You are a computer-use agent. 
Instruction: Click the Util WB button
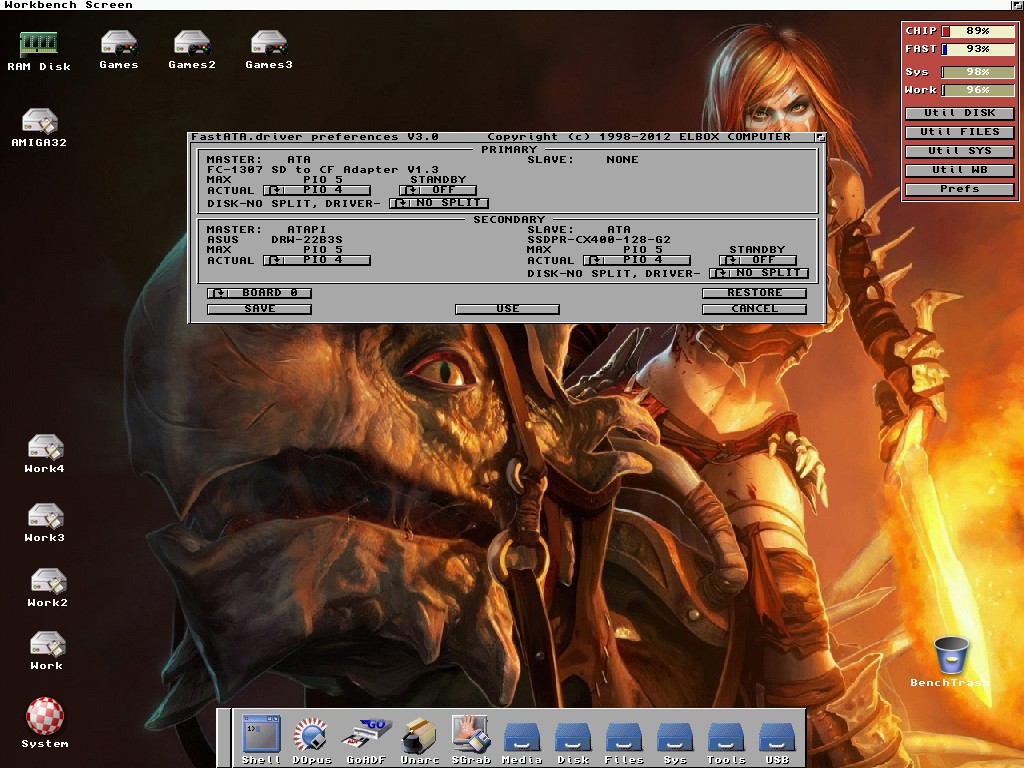[959, 170]
